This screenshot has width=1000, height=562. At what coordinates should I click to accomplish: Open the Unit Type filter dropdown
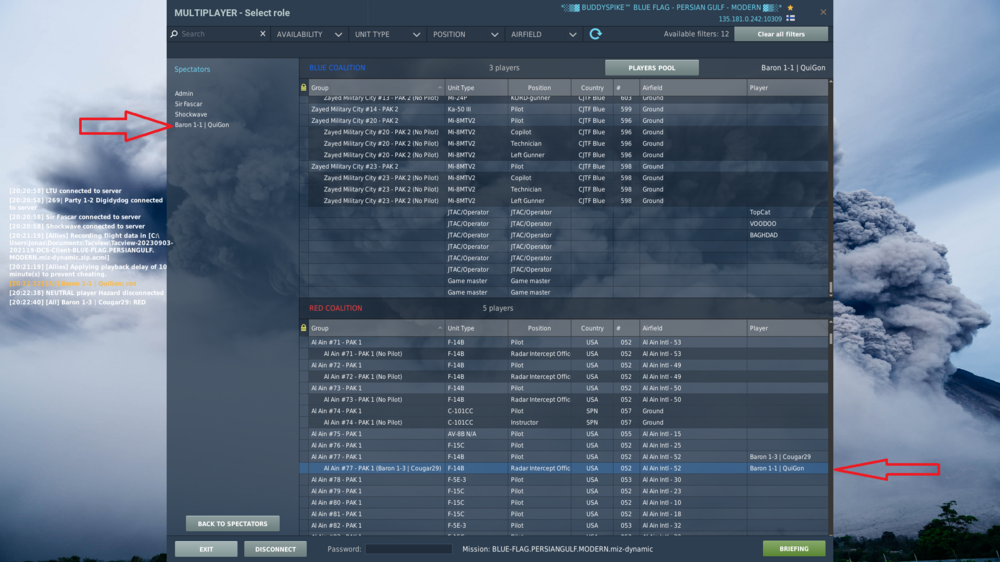click(387, 34)
